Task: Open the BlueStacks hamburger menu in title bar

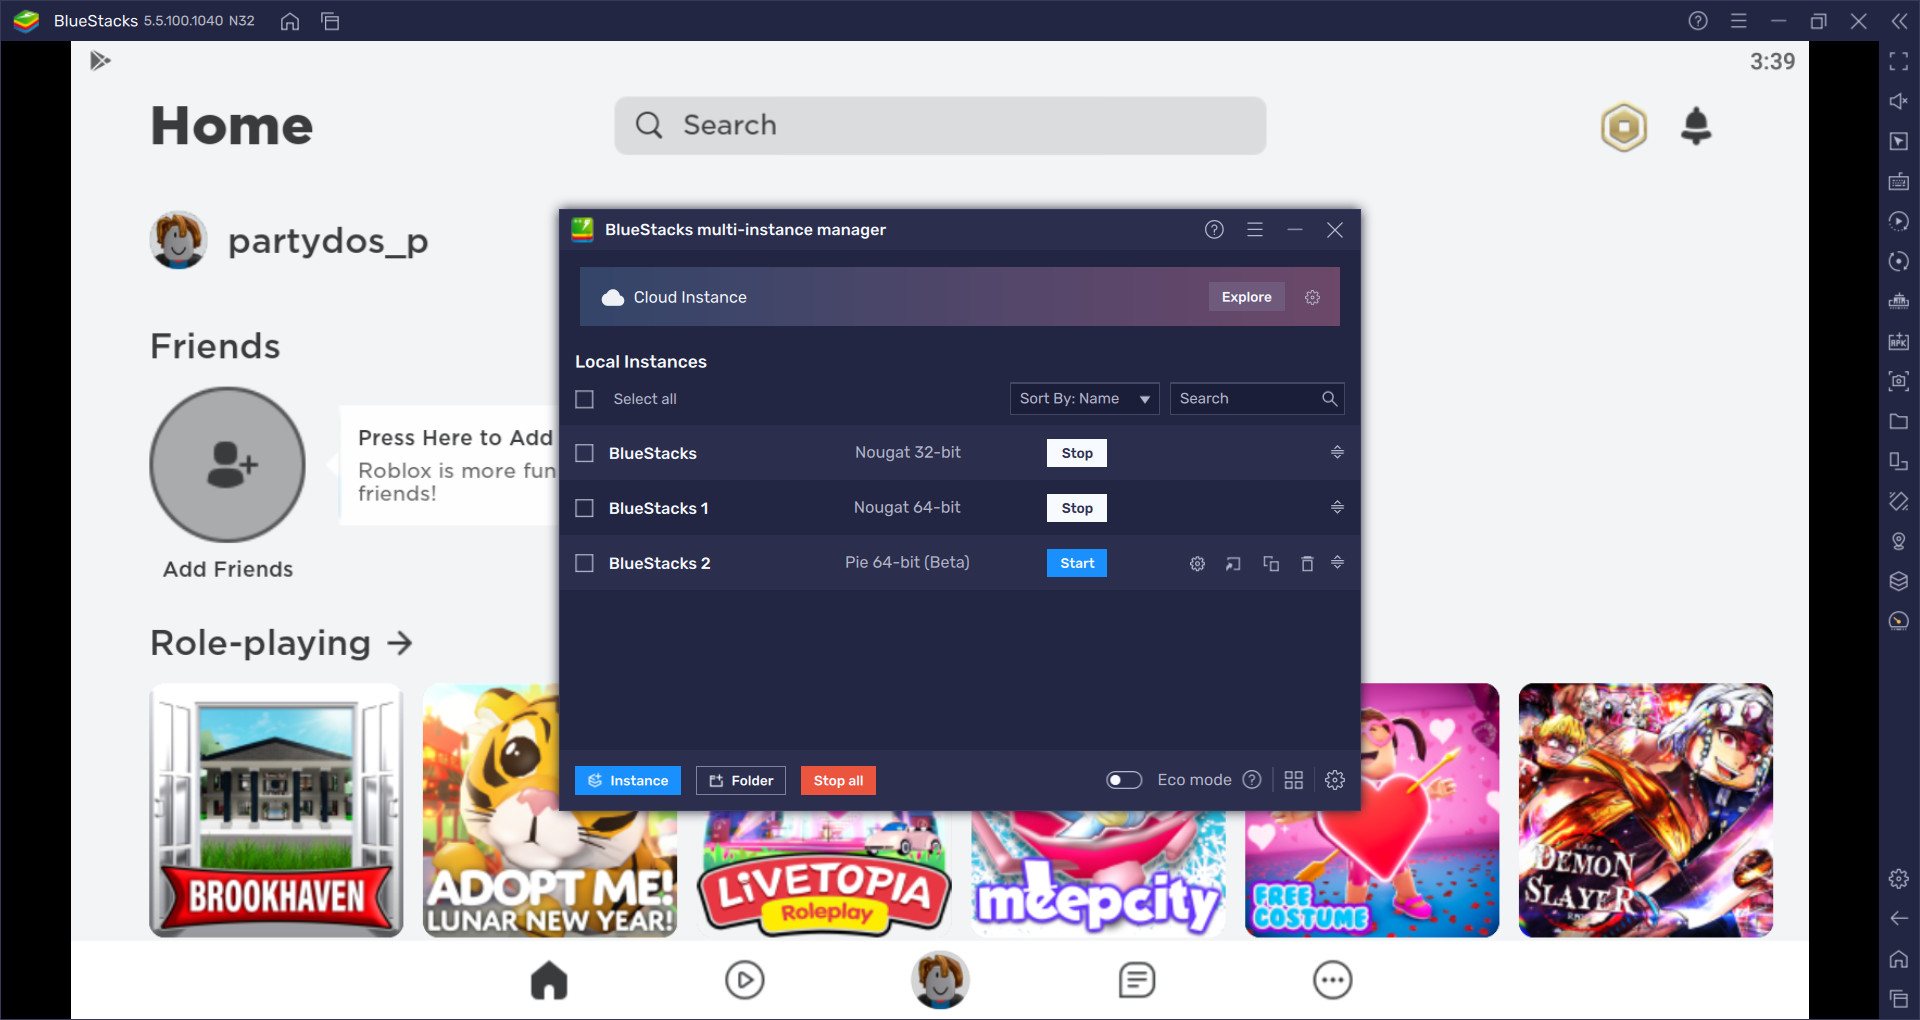Action: pyautogui.click(x=1739, y=21)
